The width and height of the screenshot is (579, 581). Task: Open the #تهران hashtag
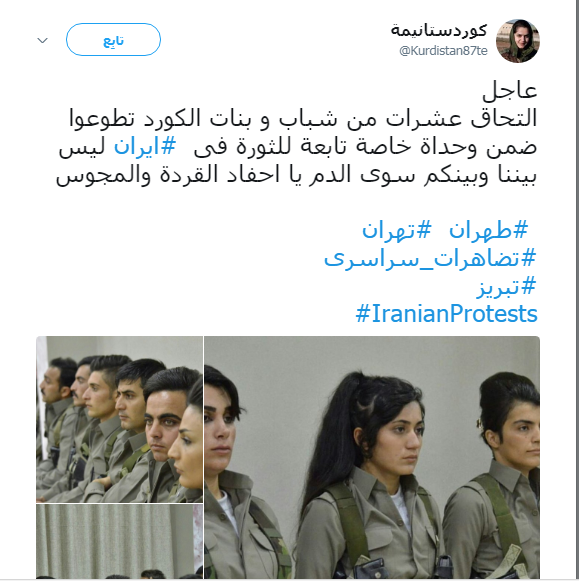pos(397,230)
